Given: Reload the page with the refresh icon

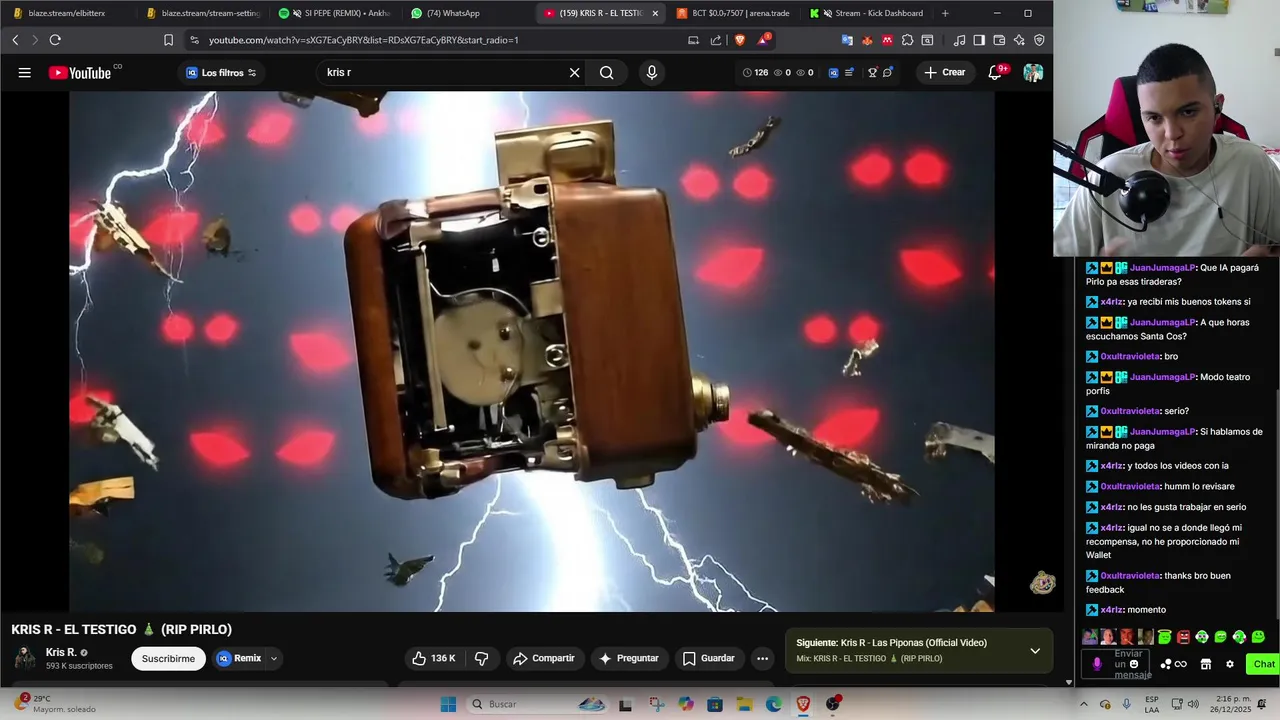Looking at the screenshot, I should pos(55,40).
